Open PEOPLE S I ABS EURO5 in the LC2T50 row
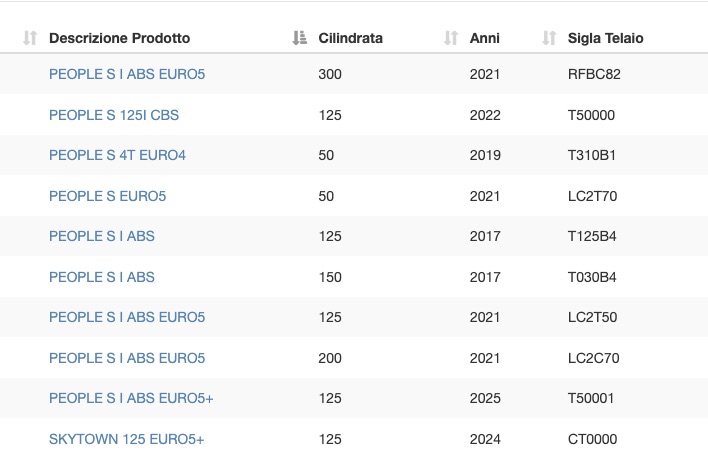708x465 pixels. [127, 317]
